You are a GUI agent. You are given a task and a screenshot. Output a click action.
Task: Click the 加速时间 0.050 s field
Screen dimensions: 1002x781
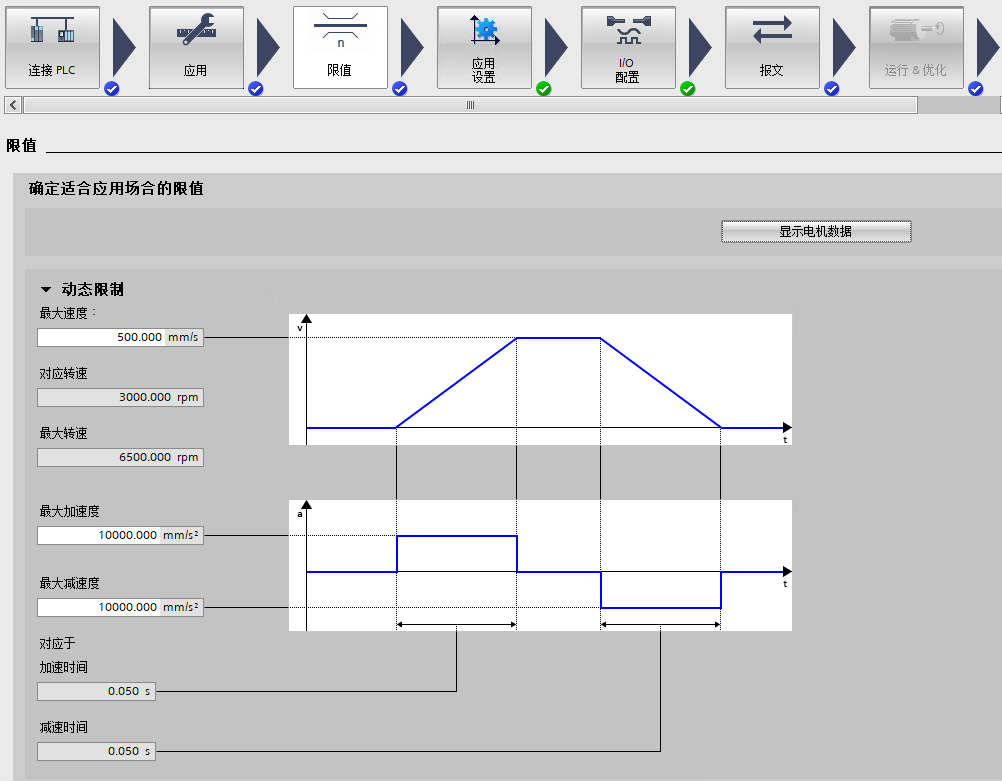[x=96, y=691]
